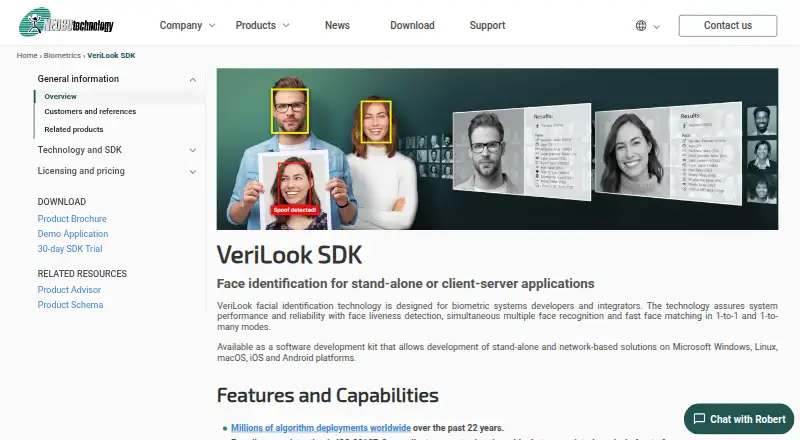Download the Product Brochure
The image size is (800, 440).
pos(72,218)
